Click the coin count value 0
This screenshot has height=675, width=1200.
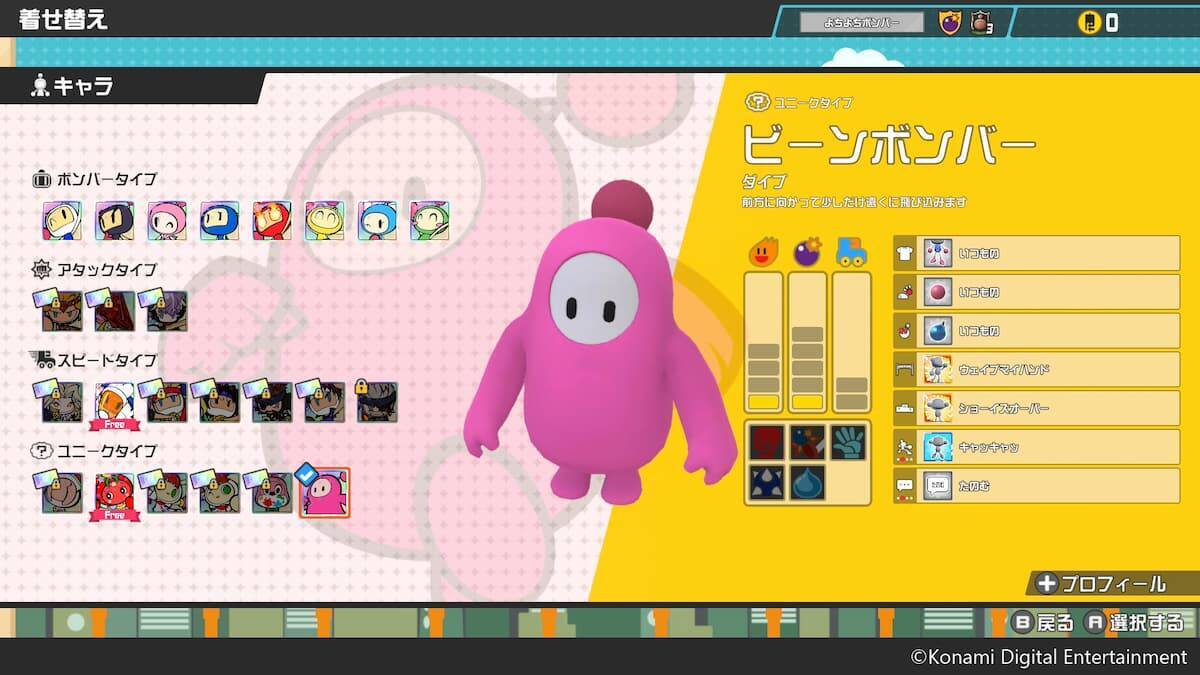click(x=1112, y=23)
